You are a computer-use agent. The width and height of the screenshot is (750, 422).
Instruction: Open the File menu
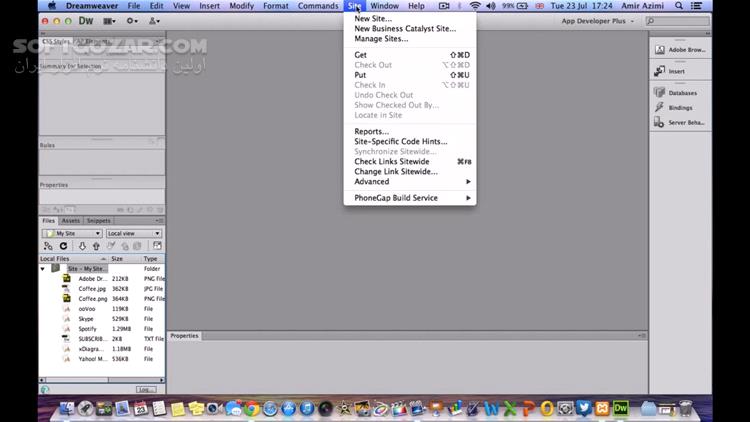[x=134, y=6]
